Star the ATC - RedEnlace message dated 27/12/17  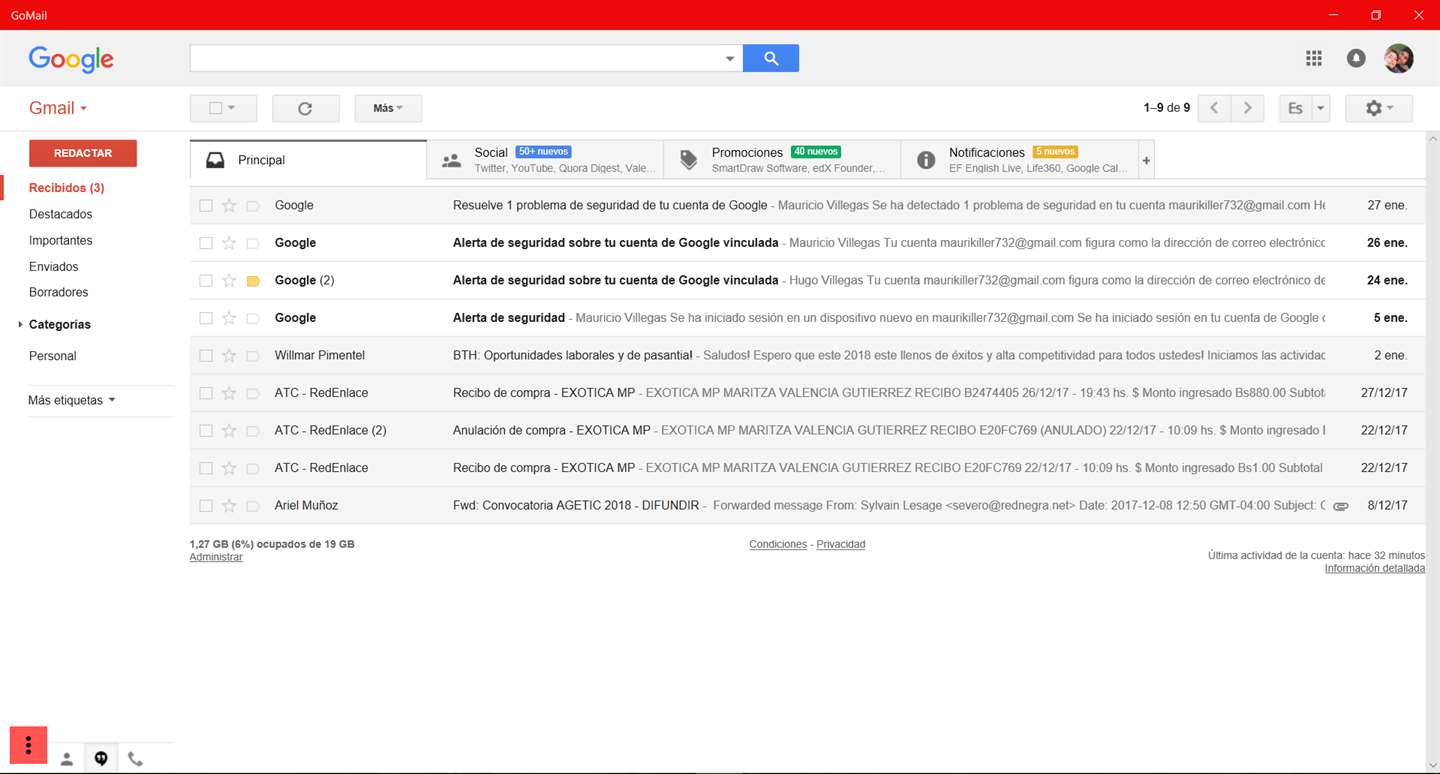tap(229, 393)
